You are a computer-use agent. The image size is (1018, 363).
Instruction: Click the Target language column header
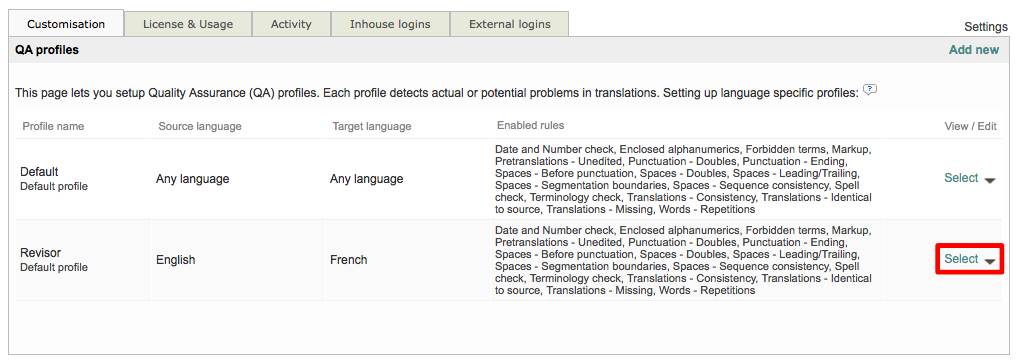pos(371,126)
